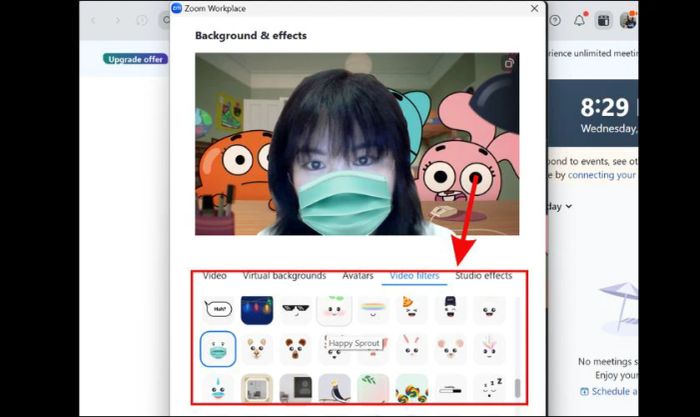Click the rotate camera icon on preview
The height and width of the screenshot is (417, 700).
509,63
